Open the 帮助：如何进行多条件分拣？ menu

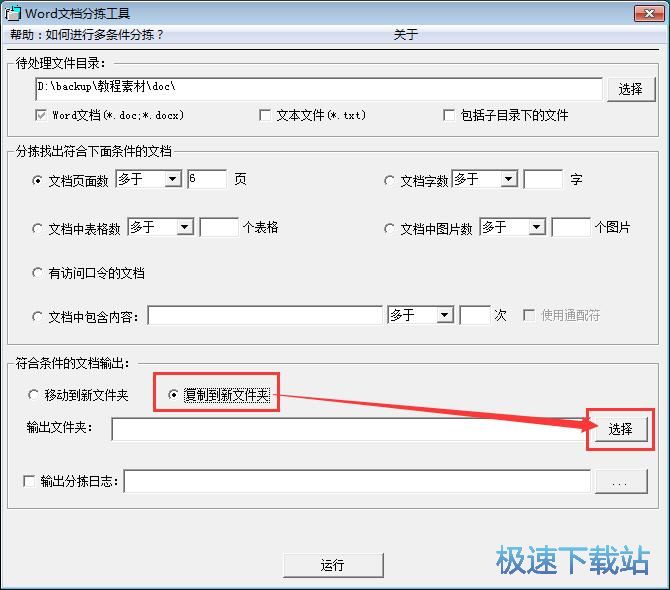coord(86,35)
